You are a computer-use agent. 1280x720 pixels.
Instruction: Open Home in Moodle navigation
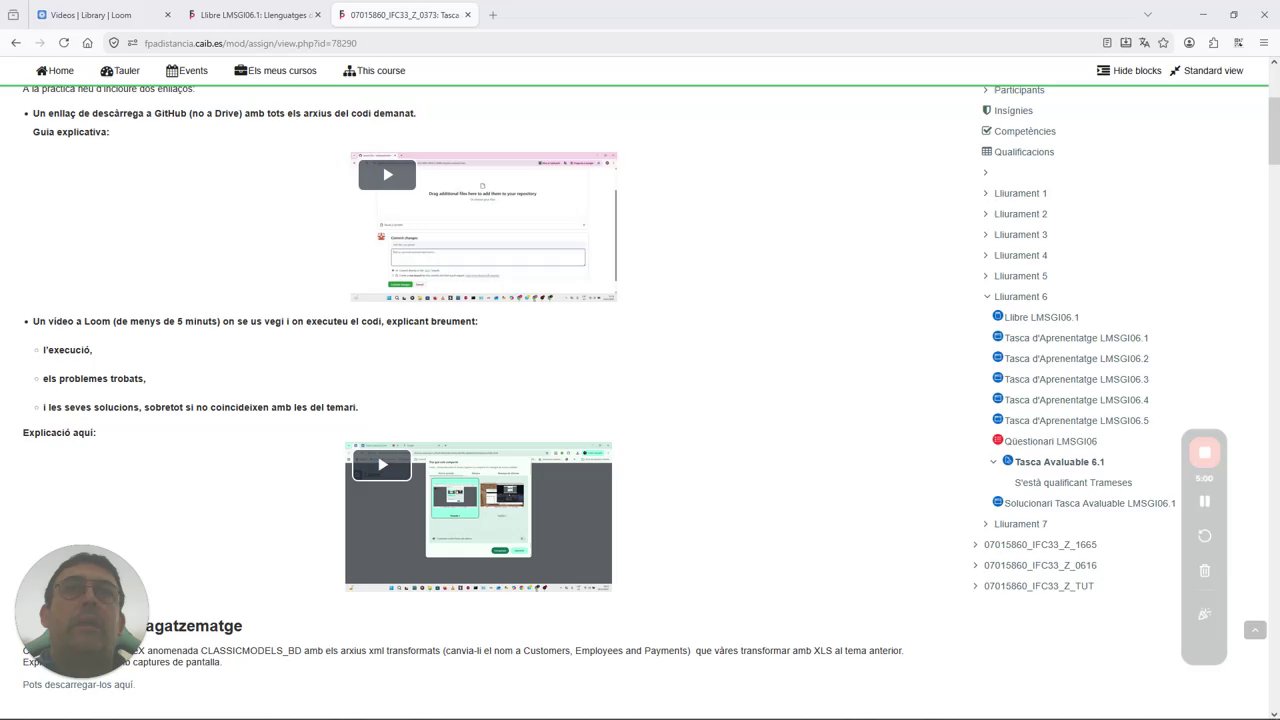pos(54,71)
